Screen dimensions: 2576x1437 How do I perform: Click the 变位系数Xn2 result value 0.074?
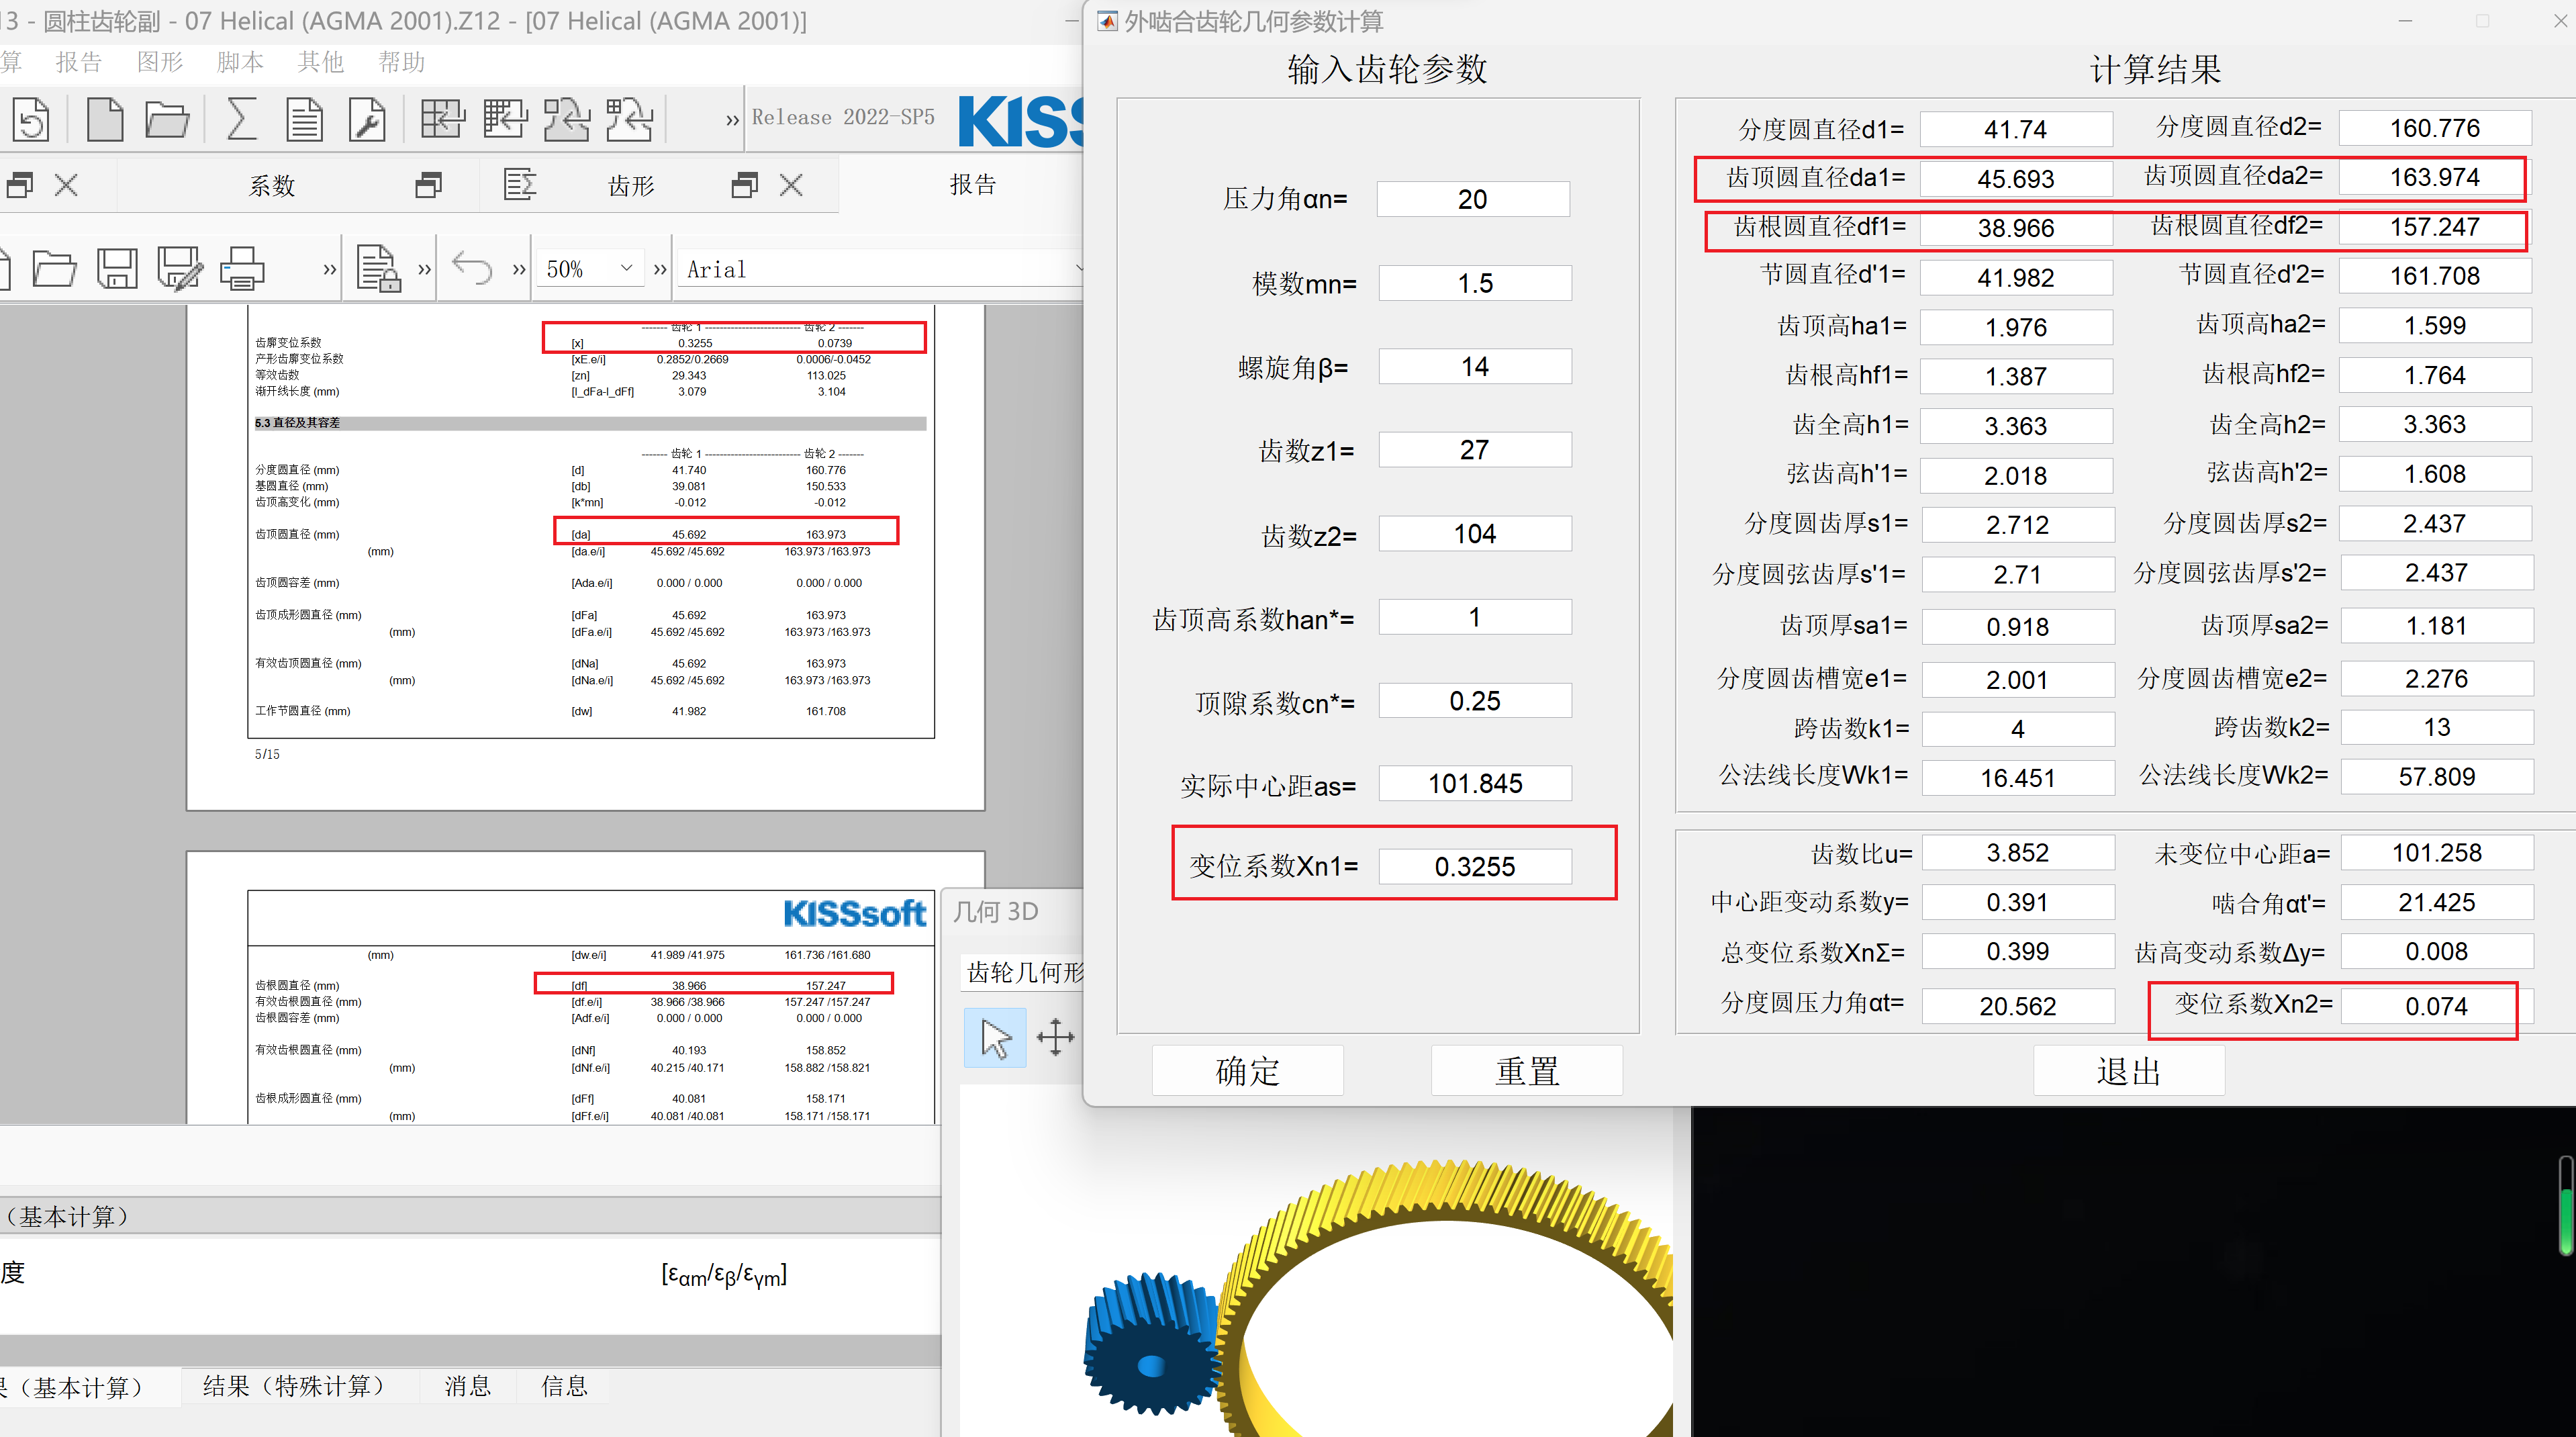[x=2436, y=1005]
